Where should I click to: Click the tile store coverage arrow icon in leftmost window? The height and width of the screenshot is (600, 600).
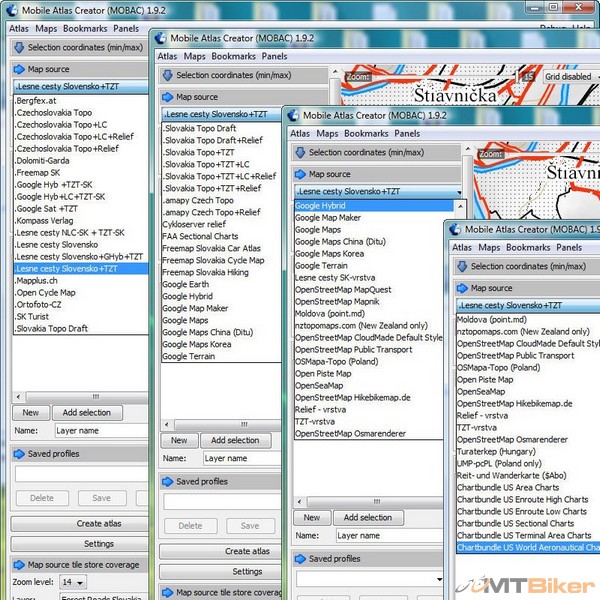pos(19,565)
